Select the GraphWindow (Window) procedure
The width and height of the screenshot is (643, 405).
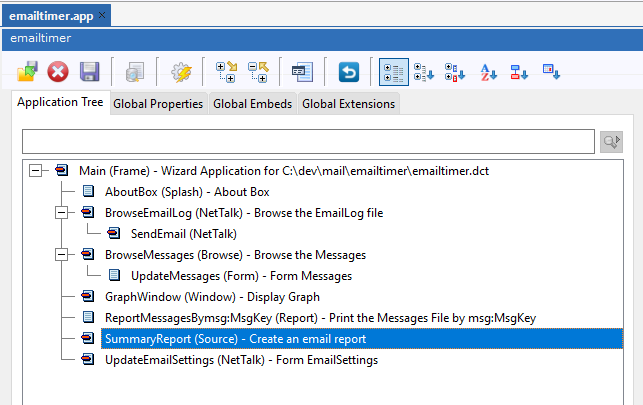[212, 297]
